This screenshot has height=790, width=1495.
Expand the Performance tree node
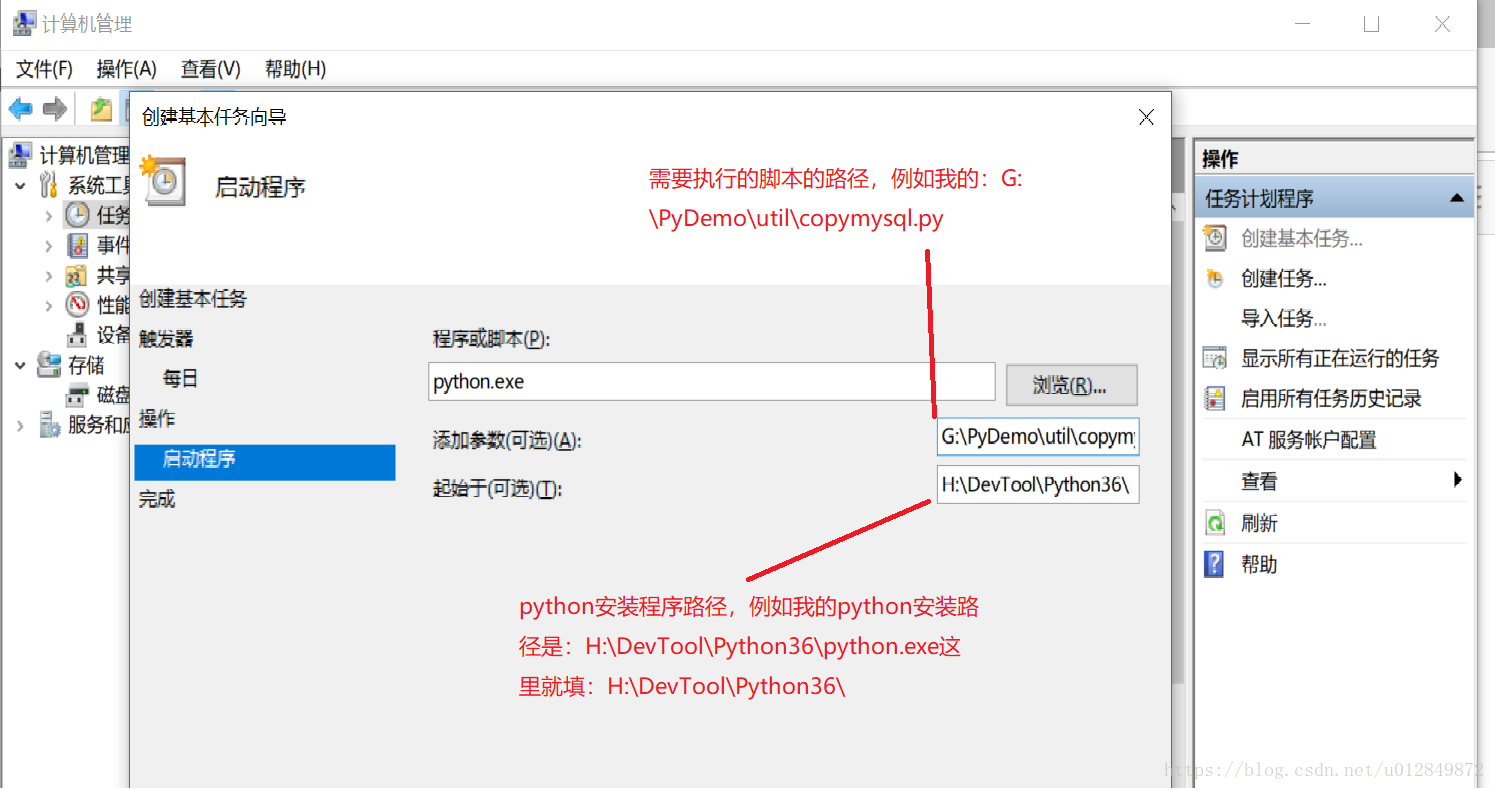[49, 305]
